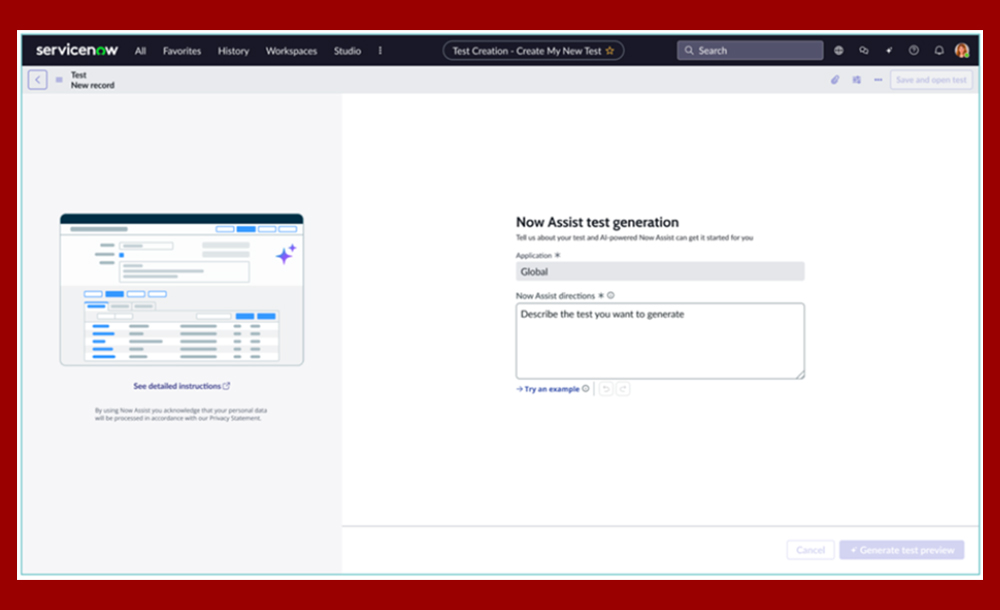Redo text using the redo arrow icon
Screen dimensions: 1000x610
point(623,388)
